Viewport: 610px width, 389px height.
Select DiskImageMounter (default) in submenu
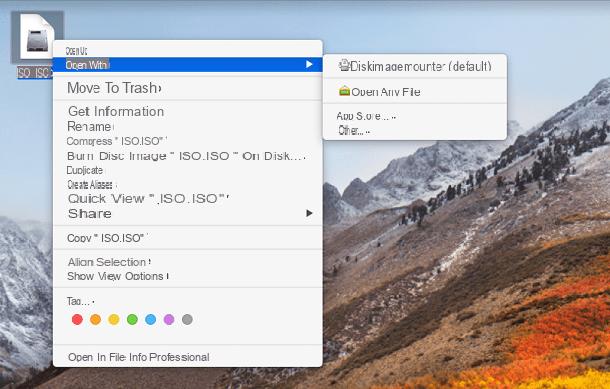pyautogui.click(x=415, y=66)
